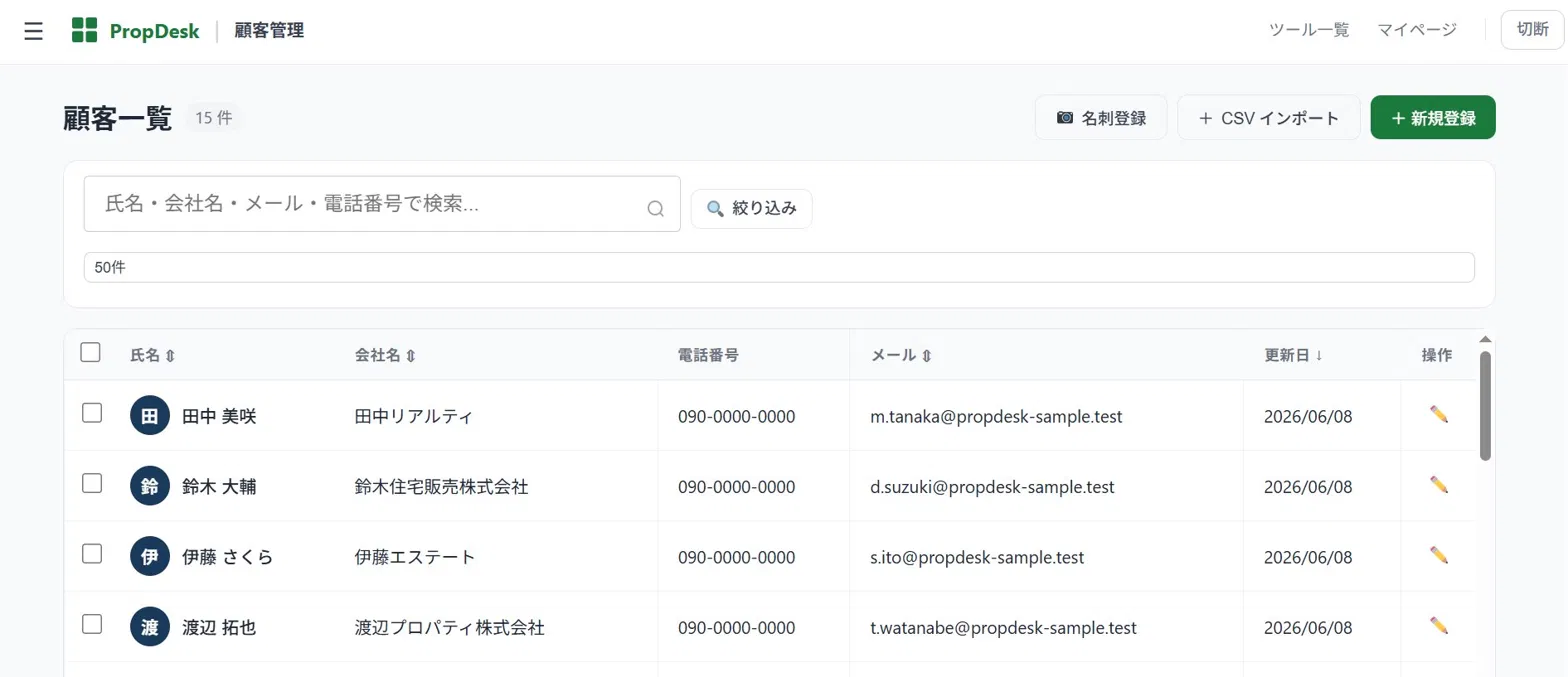Click email d.suzuki@propdesk-sample.test
This screenshot has width=1568, height=677.
[992, 487]
